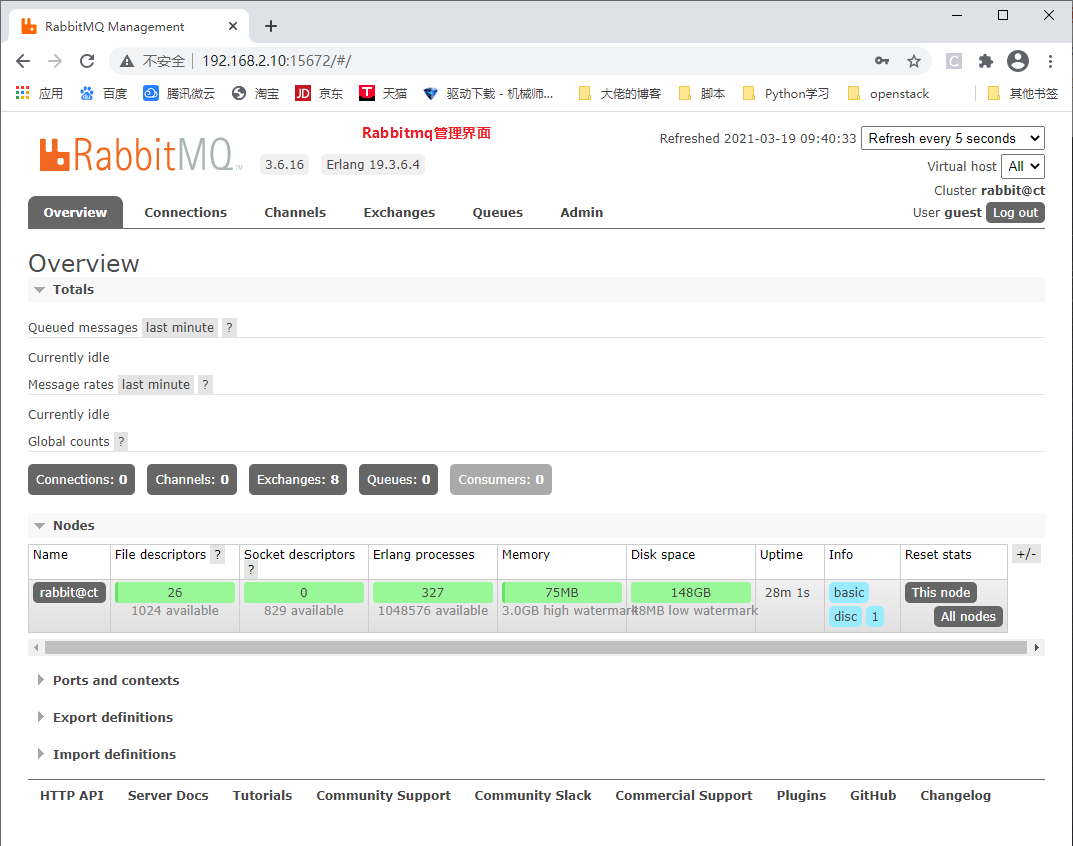This screenshot has height=846, width=1073.
Task: Click the Channels: 0 count button
Action: [192, 479]
